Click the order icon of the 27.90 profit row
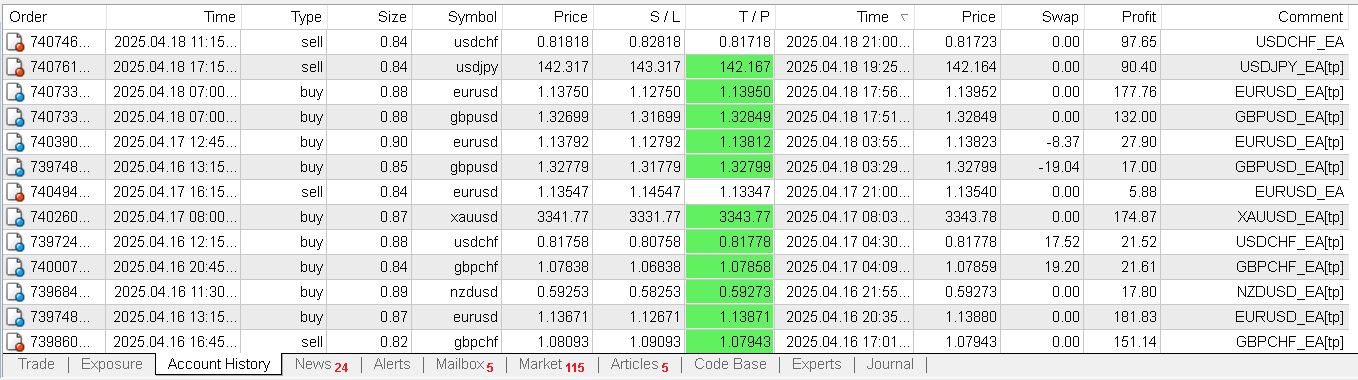Viewport: 1358px width, 380px height. [x=15, y=142]
